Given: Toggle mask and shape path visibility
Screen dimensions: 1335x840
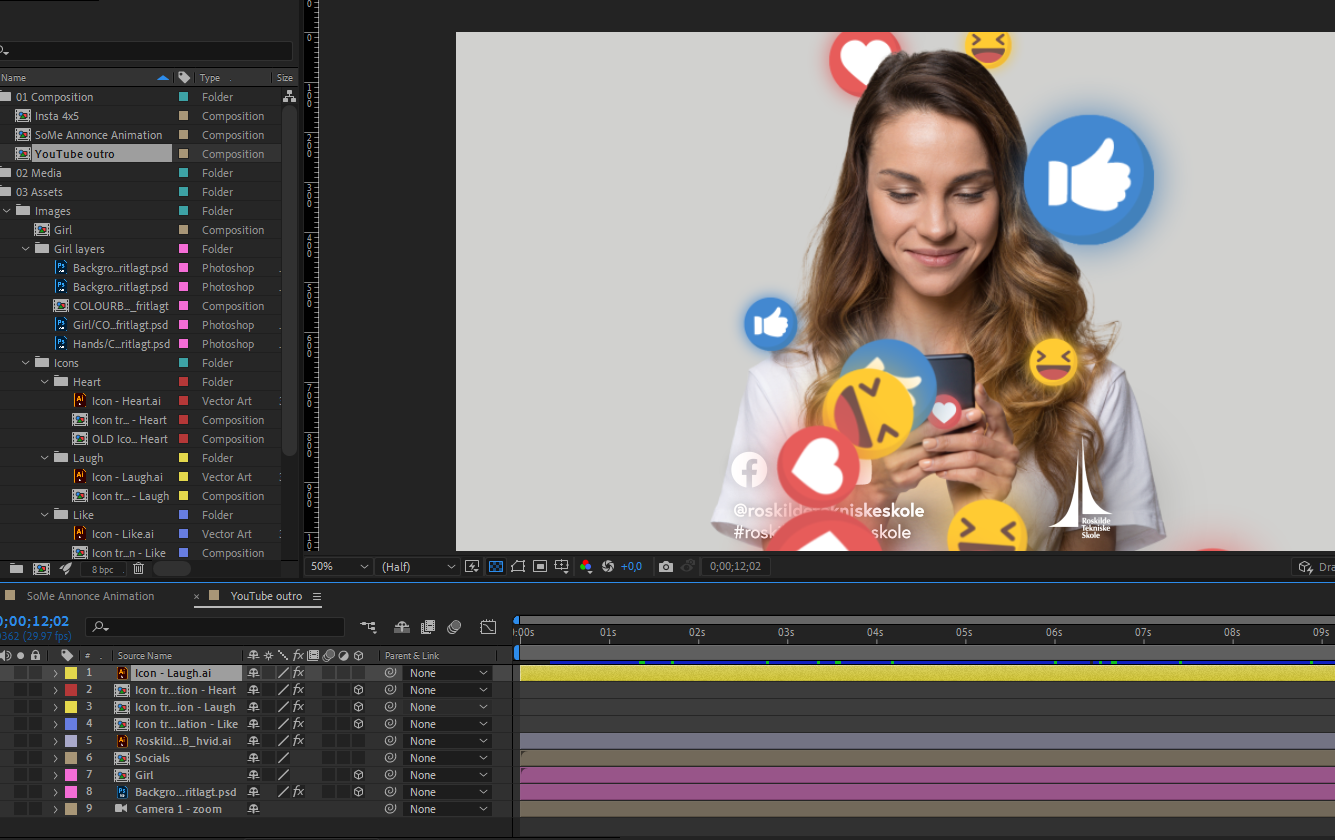Looking at the screenshot, I should pyautogui.click(x=518, y=566).
